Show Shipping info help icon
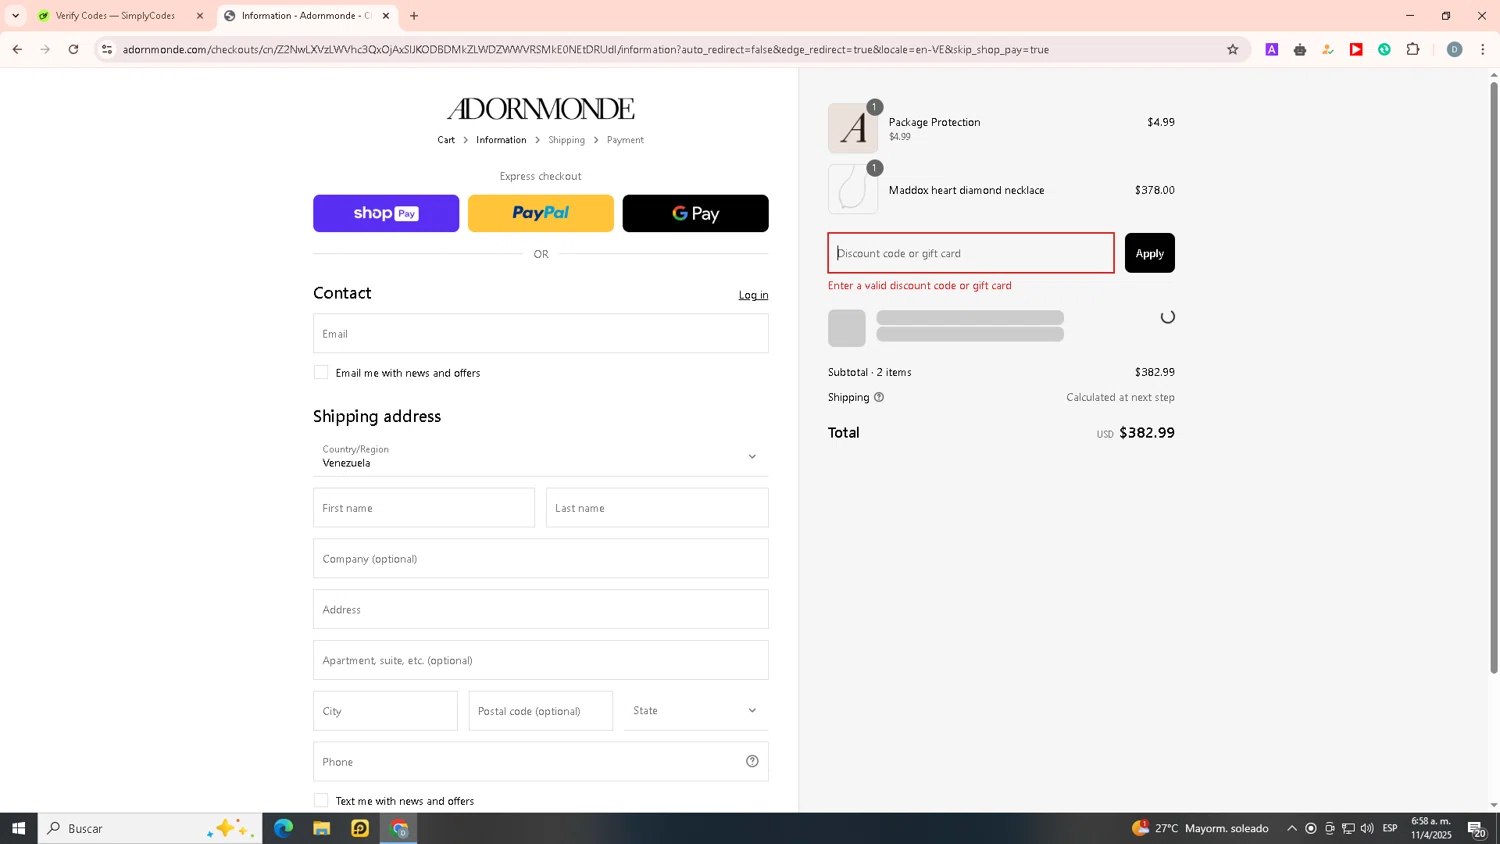1500x844 pixels. [879, 397]
